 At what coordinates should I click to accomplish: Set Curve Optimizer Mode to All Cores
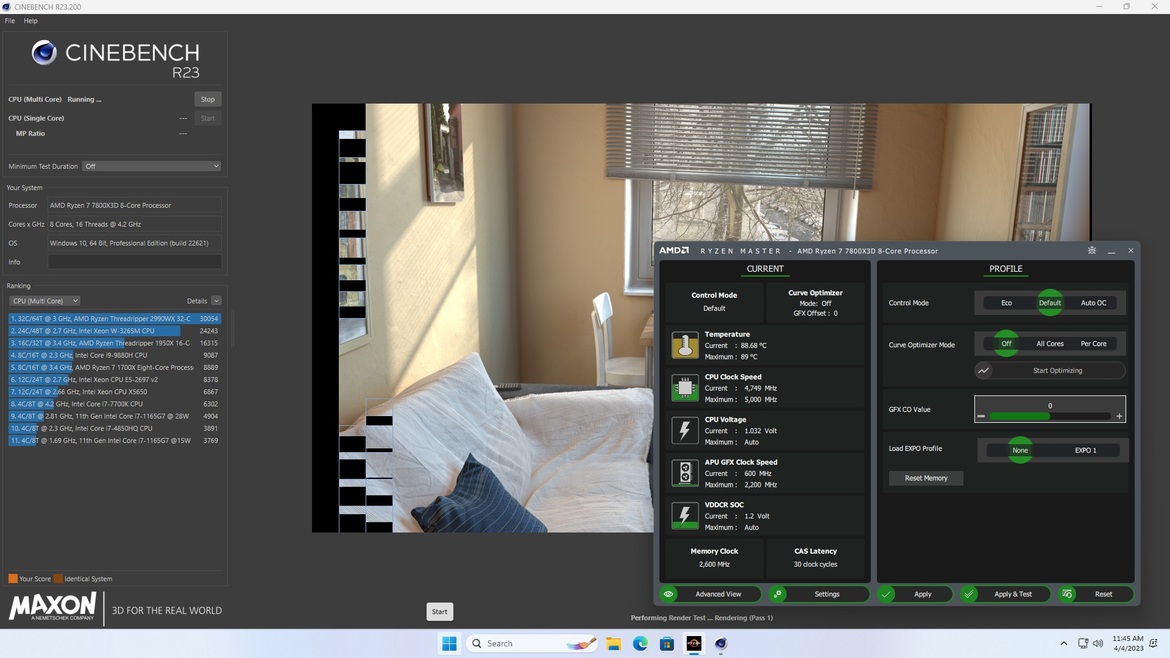click(x=1050, y=344)
